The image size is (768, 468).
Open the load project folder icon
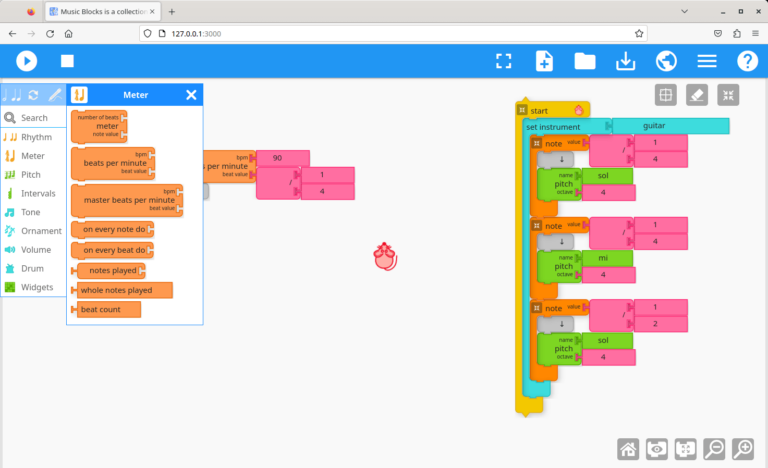[585, 61]
